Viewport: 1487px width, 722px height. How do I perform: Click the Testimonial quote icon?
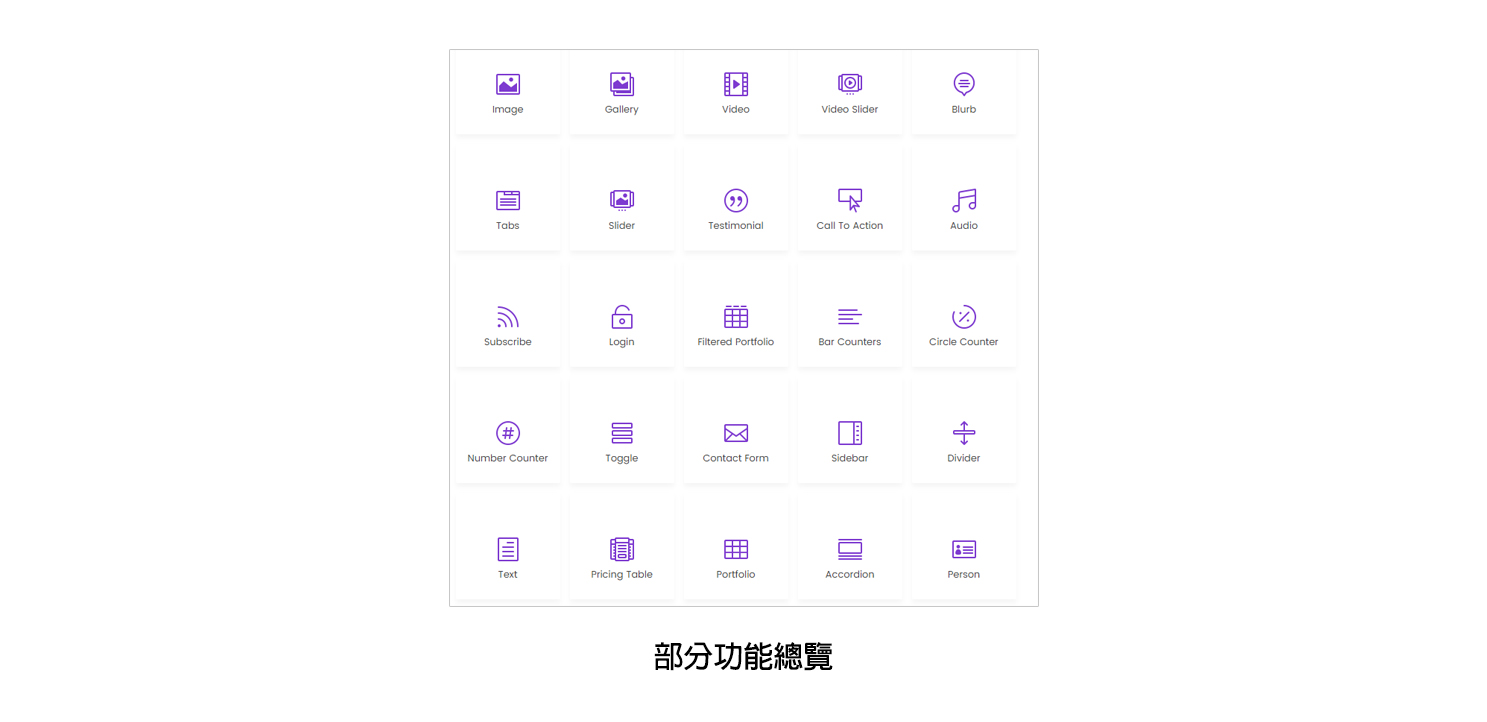pyautogui.click(x=736, y=201)
